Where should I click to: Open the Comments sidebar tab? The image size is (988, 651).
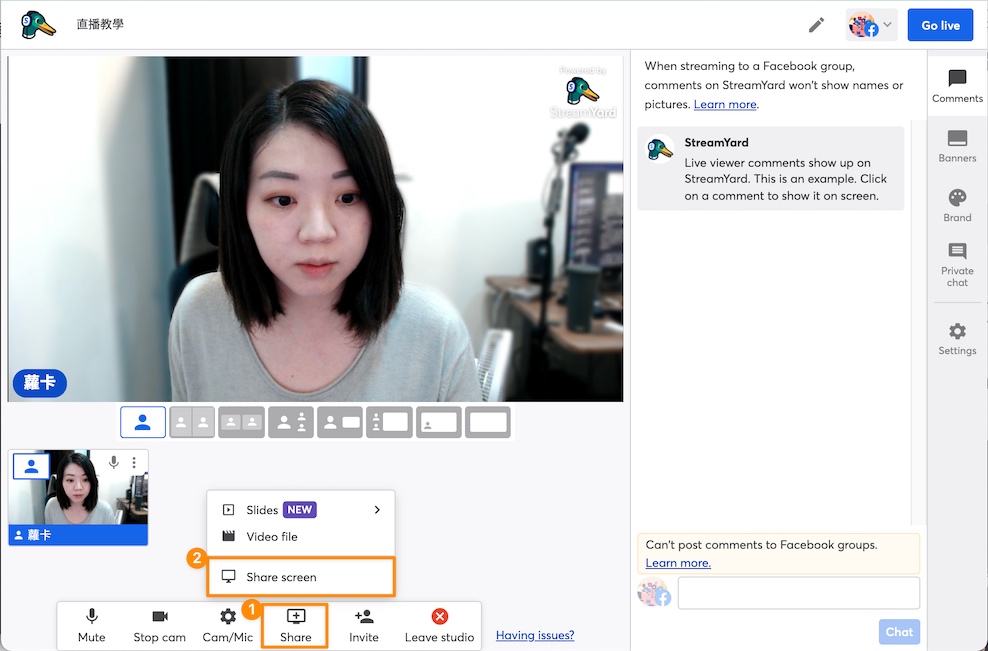tap(957, 86)
